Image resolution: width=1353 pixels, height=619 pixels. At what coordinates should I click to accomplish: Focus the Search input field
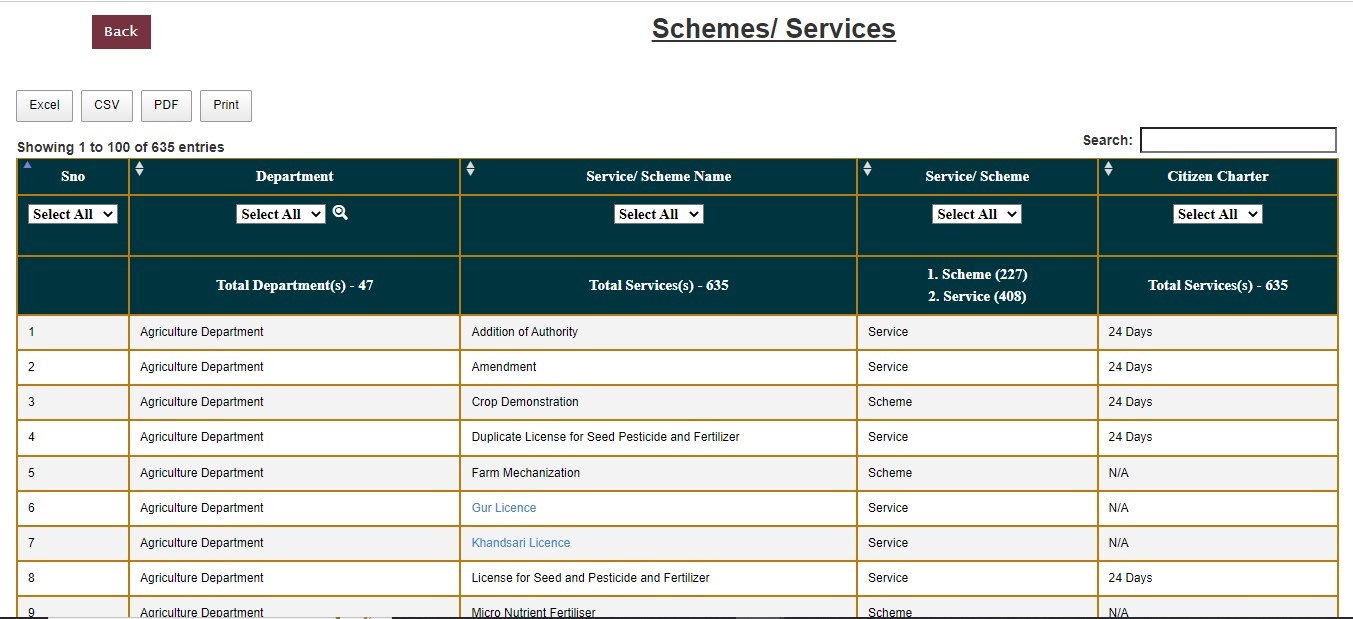point(1238,140)
